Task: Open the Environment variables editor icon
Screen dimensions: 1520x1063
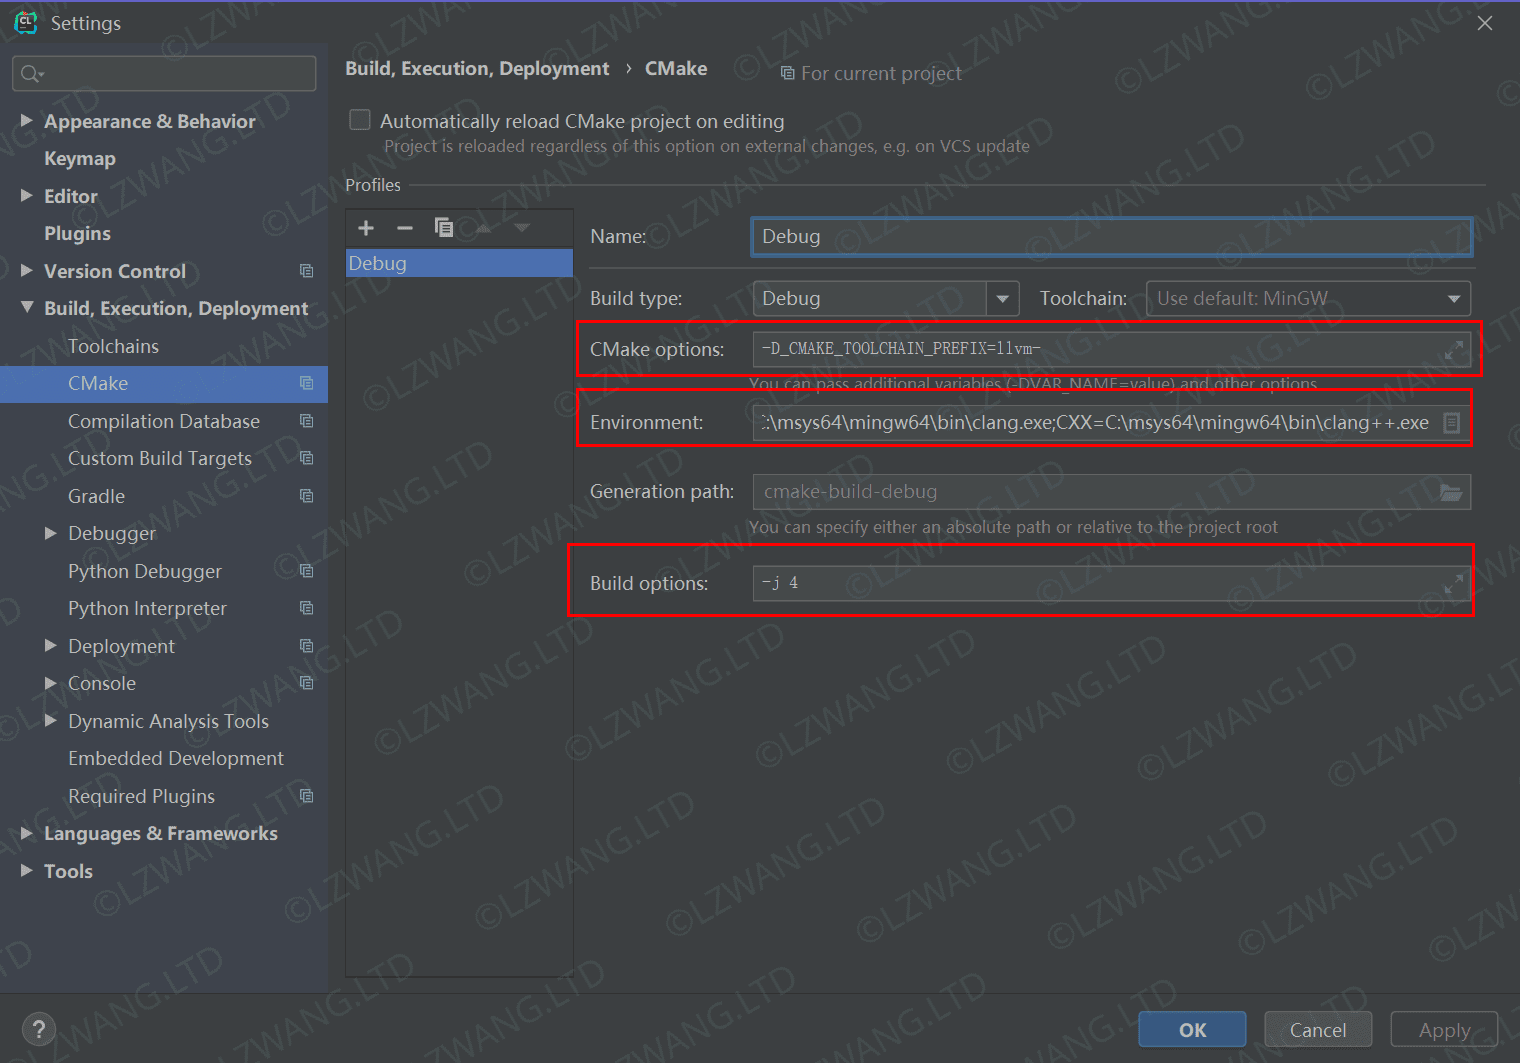Action: coord(1452,423)
